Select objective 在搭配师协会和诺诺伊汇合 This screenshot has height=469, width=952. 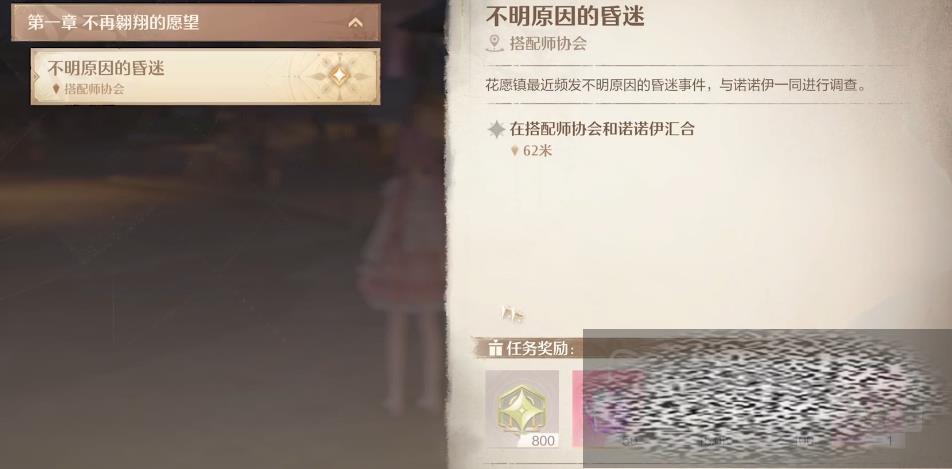[x=602, y=129]
